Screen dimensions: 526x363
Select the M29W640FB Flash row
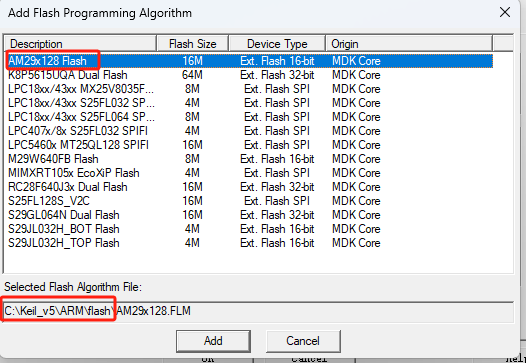tap(250, 159)
